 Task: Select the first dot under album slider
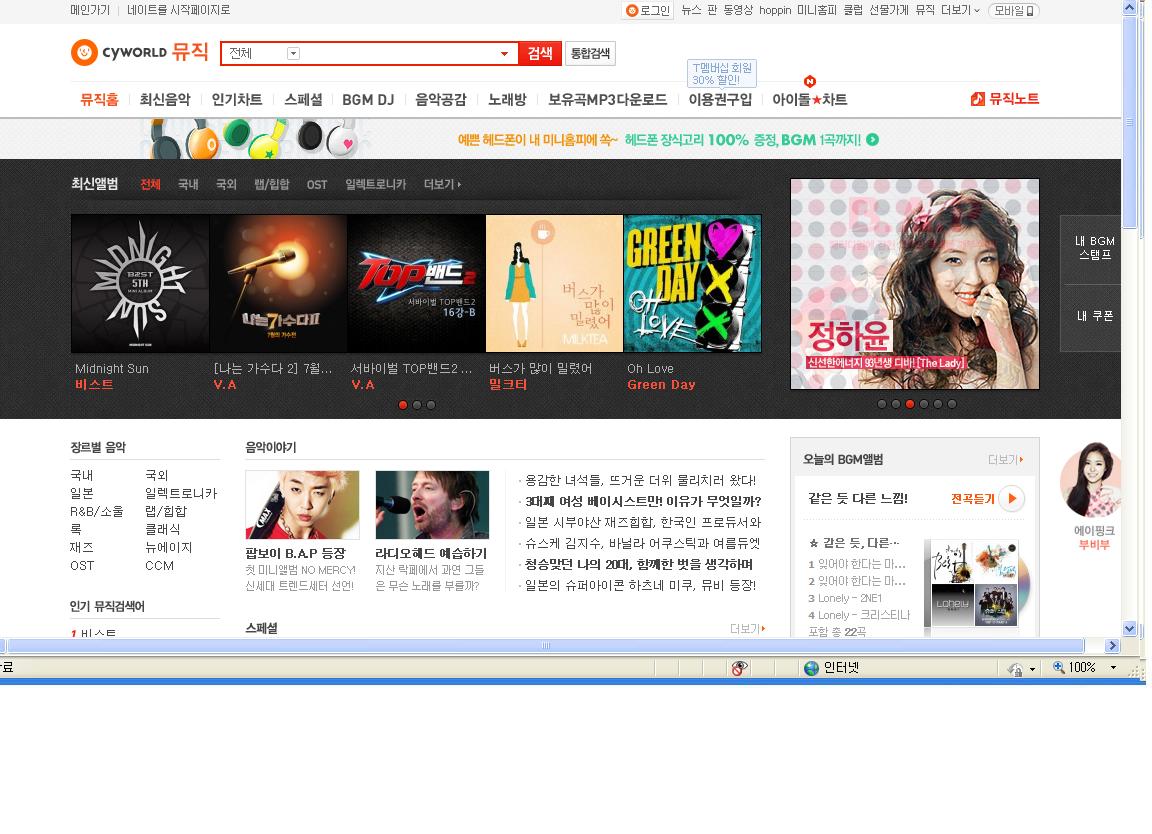pyautogui.click(x=403, y=405)
